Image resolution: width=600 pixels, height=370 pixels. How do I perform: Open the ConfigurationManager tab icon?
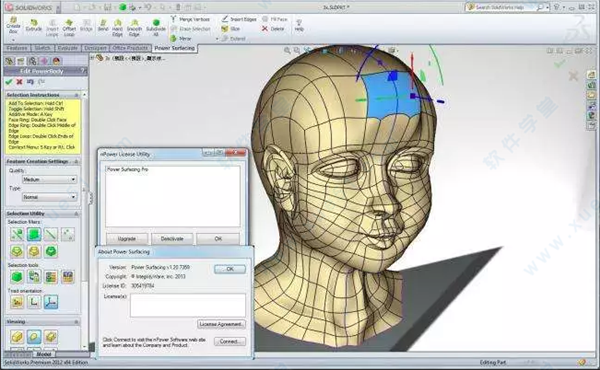33,61
